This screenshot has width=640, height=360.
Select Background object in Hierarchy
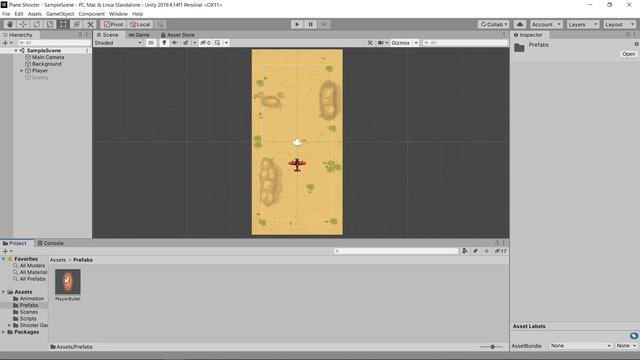(x=47, y=64)
